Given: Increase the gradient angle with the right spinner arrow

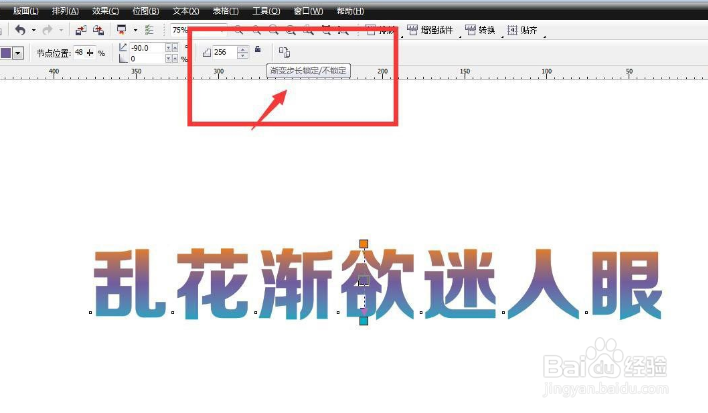Looking at the screenshot, I should pyautogui.click(x=175, y=48).
